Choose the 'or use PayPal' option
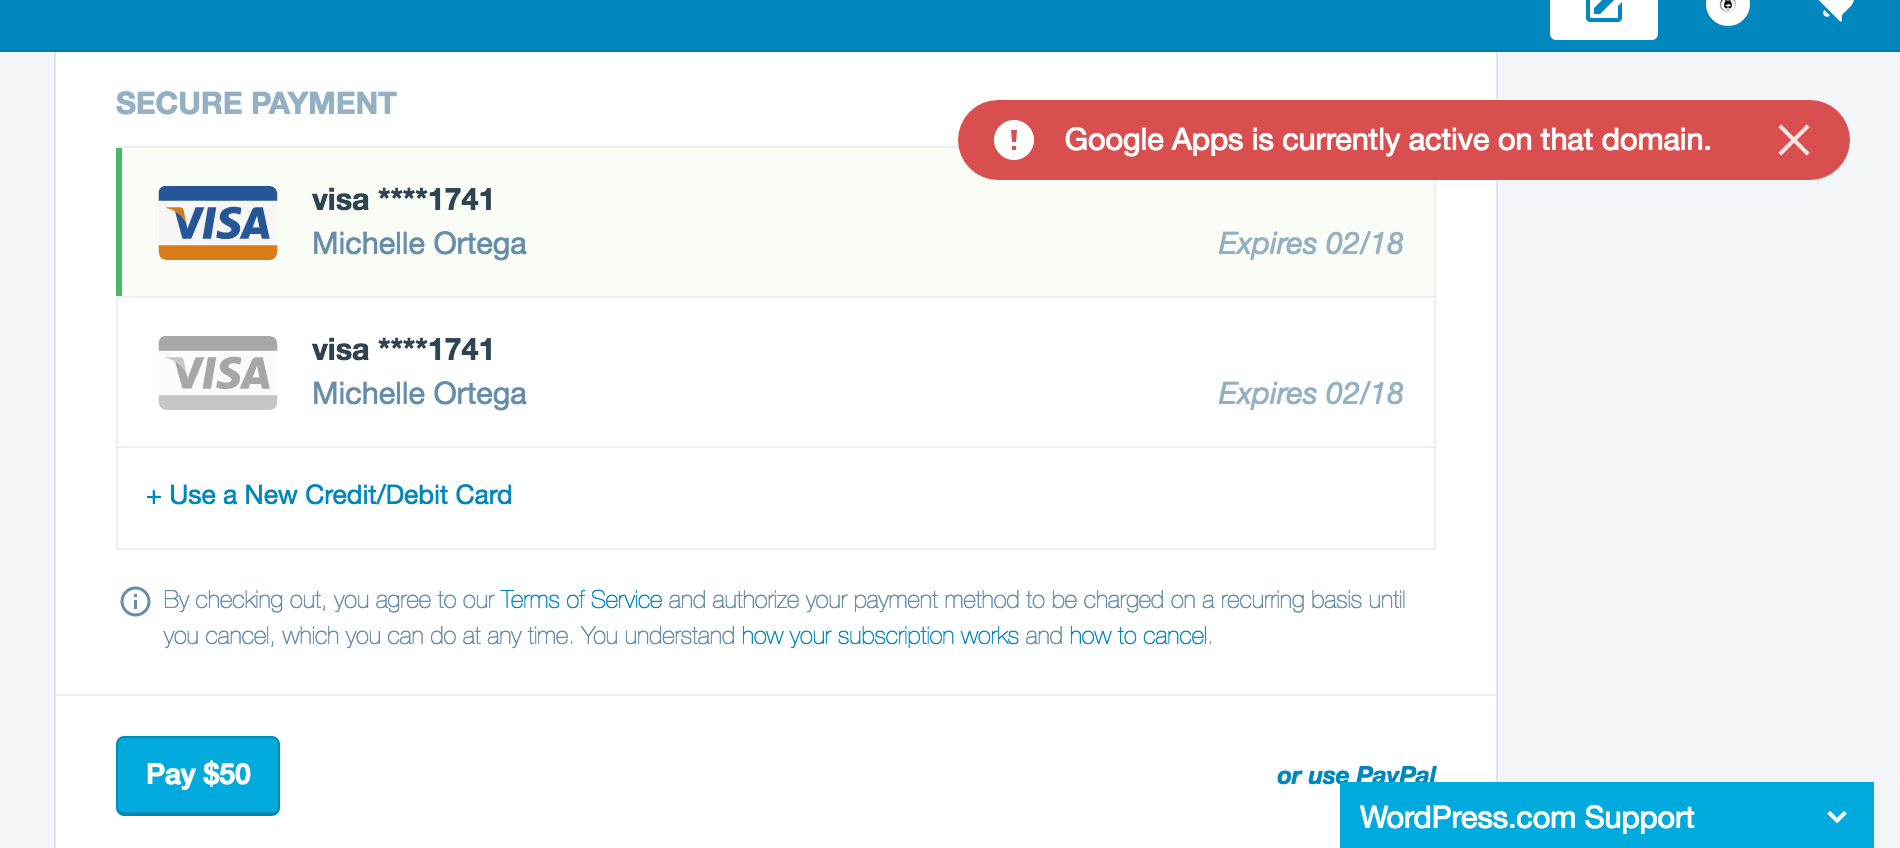This screenshot has height=848, width=1900. [1355, 774]
